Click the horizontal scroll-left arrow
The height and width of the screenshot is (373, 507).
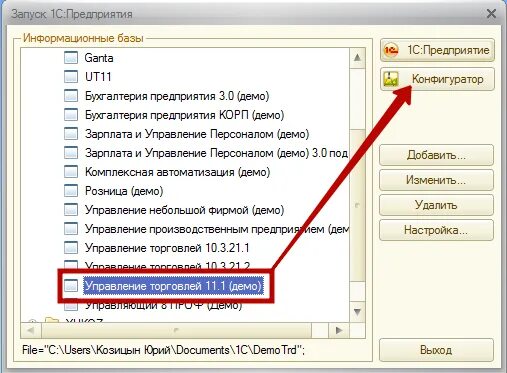click(31, 330)
